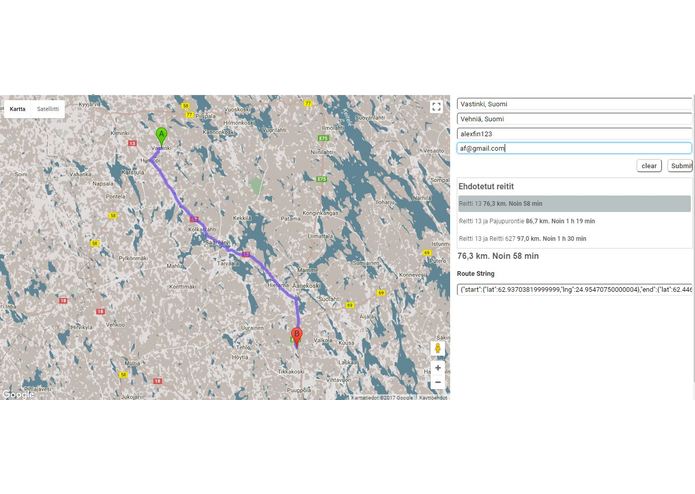Zoom in on the map
The image size is (695, 494).
click(x=438, y=368)
